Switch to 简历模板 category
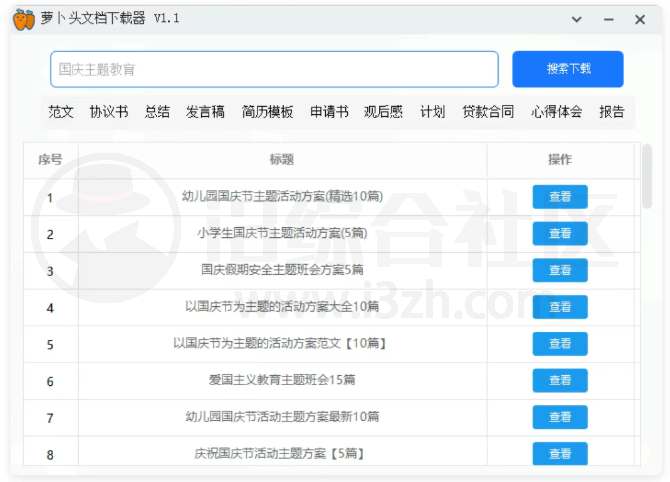Screen dimensions: 670x482 tap(268, 112)
